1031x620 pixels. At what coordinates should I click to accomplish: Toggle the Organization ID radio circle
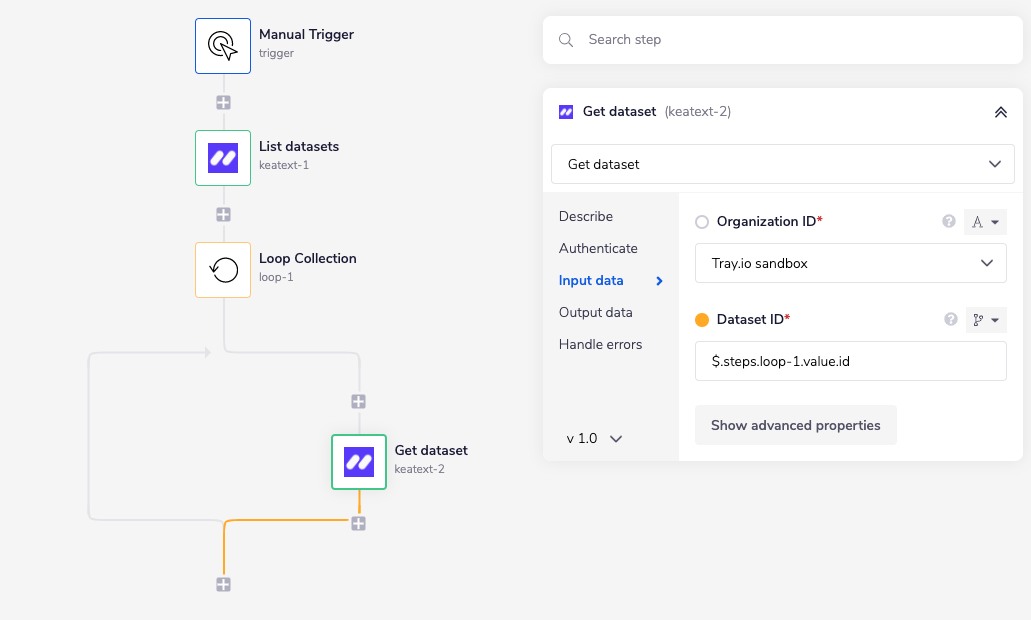pos(702,222)
